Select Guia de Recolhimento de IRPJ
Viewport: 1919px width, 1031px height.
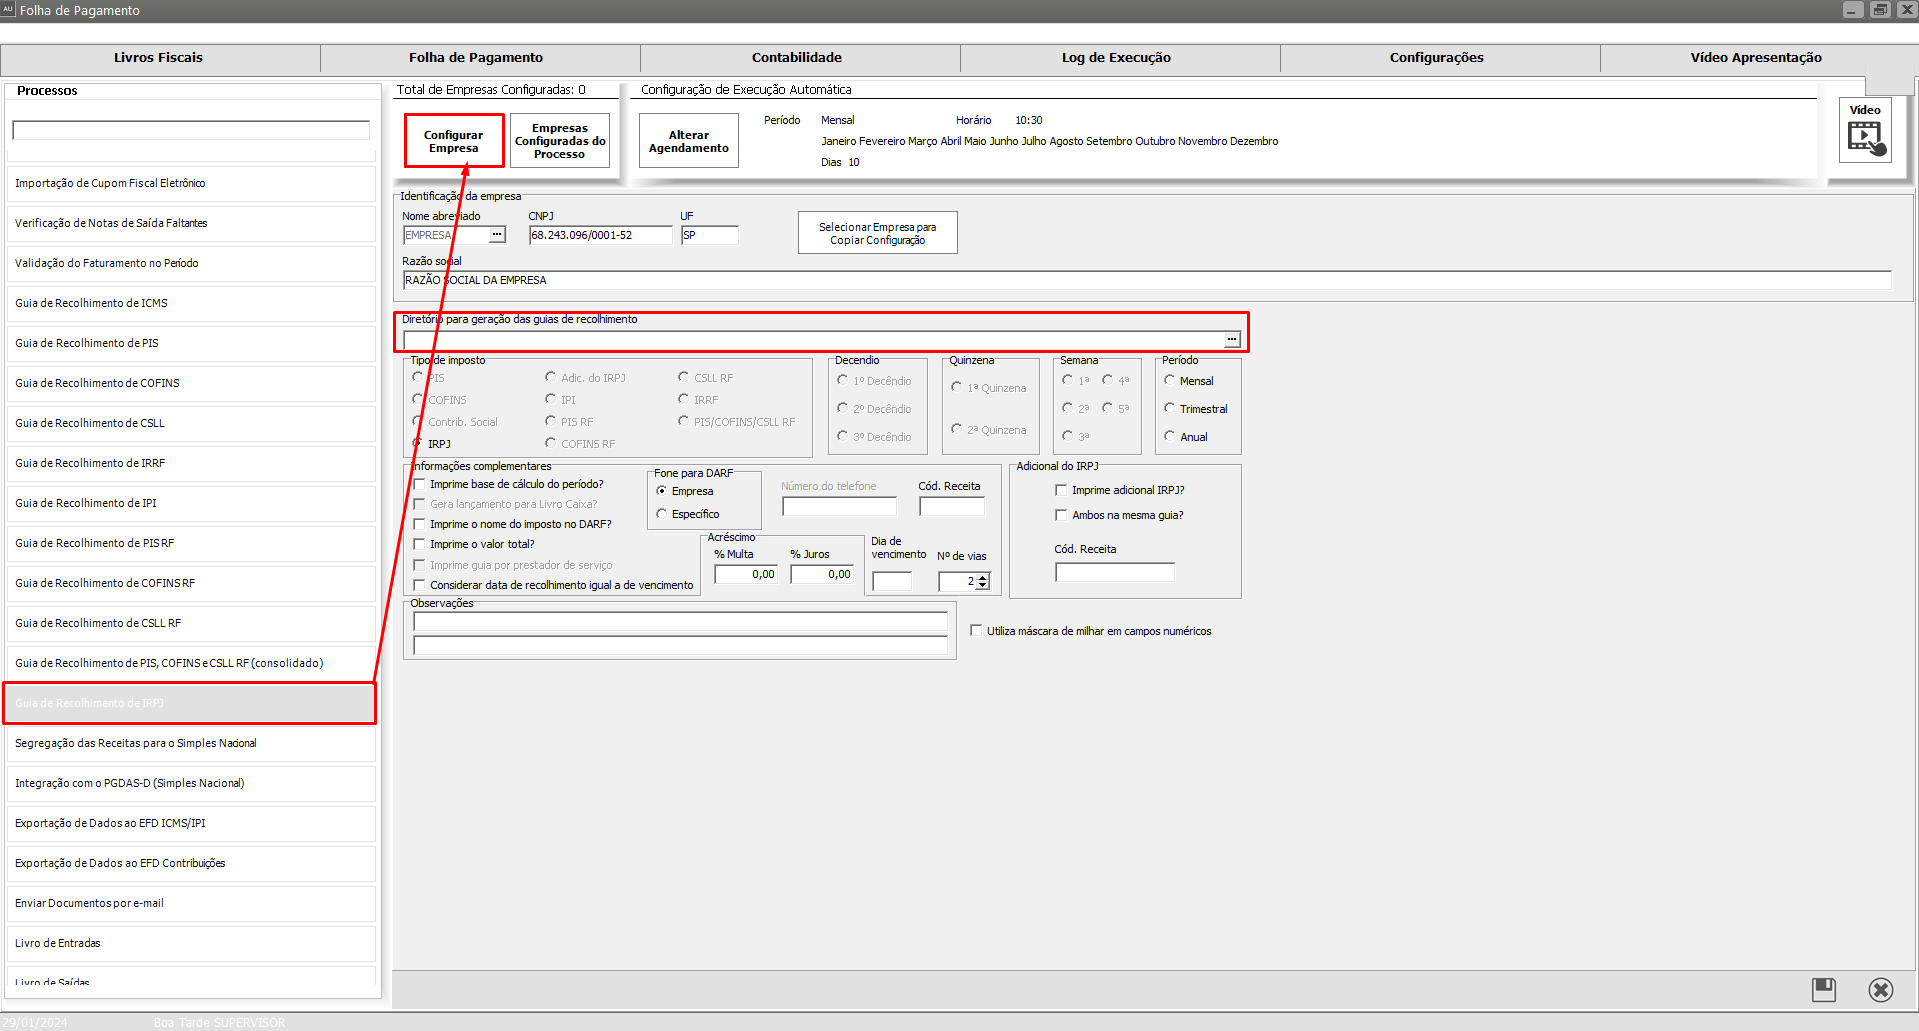[191, 703]
